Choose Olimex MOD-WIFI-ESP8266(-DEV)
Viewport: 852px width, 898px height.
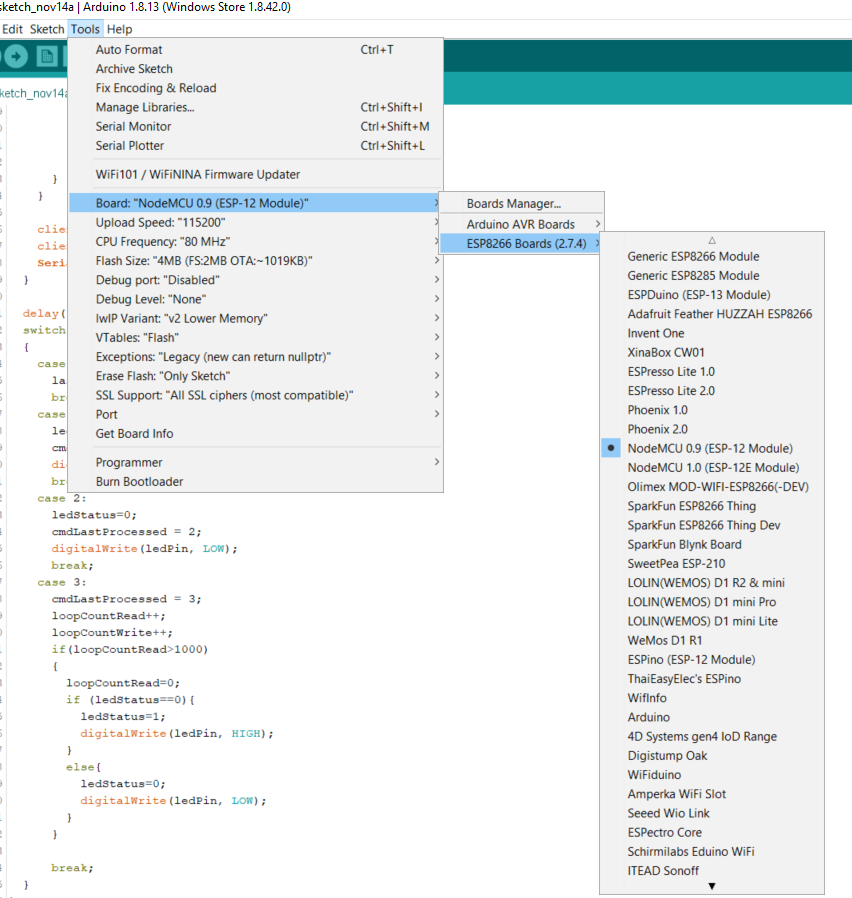coord(712,487)
